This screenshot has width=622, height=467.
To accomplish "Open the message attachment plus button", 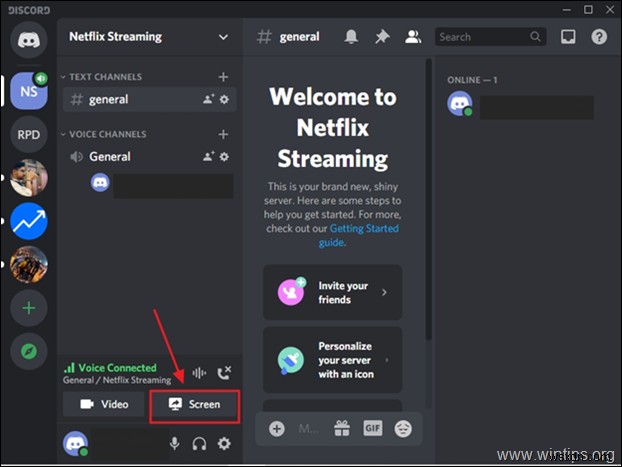I will click(276, 429).
